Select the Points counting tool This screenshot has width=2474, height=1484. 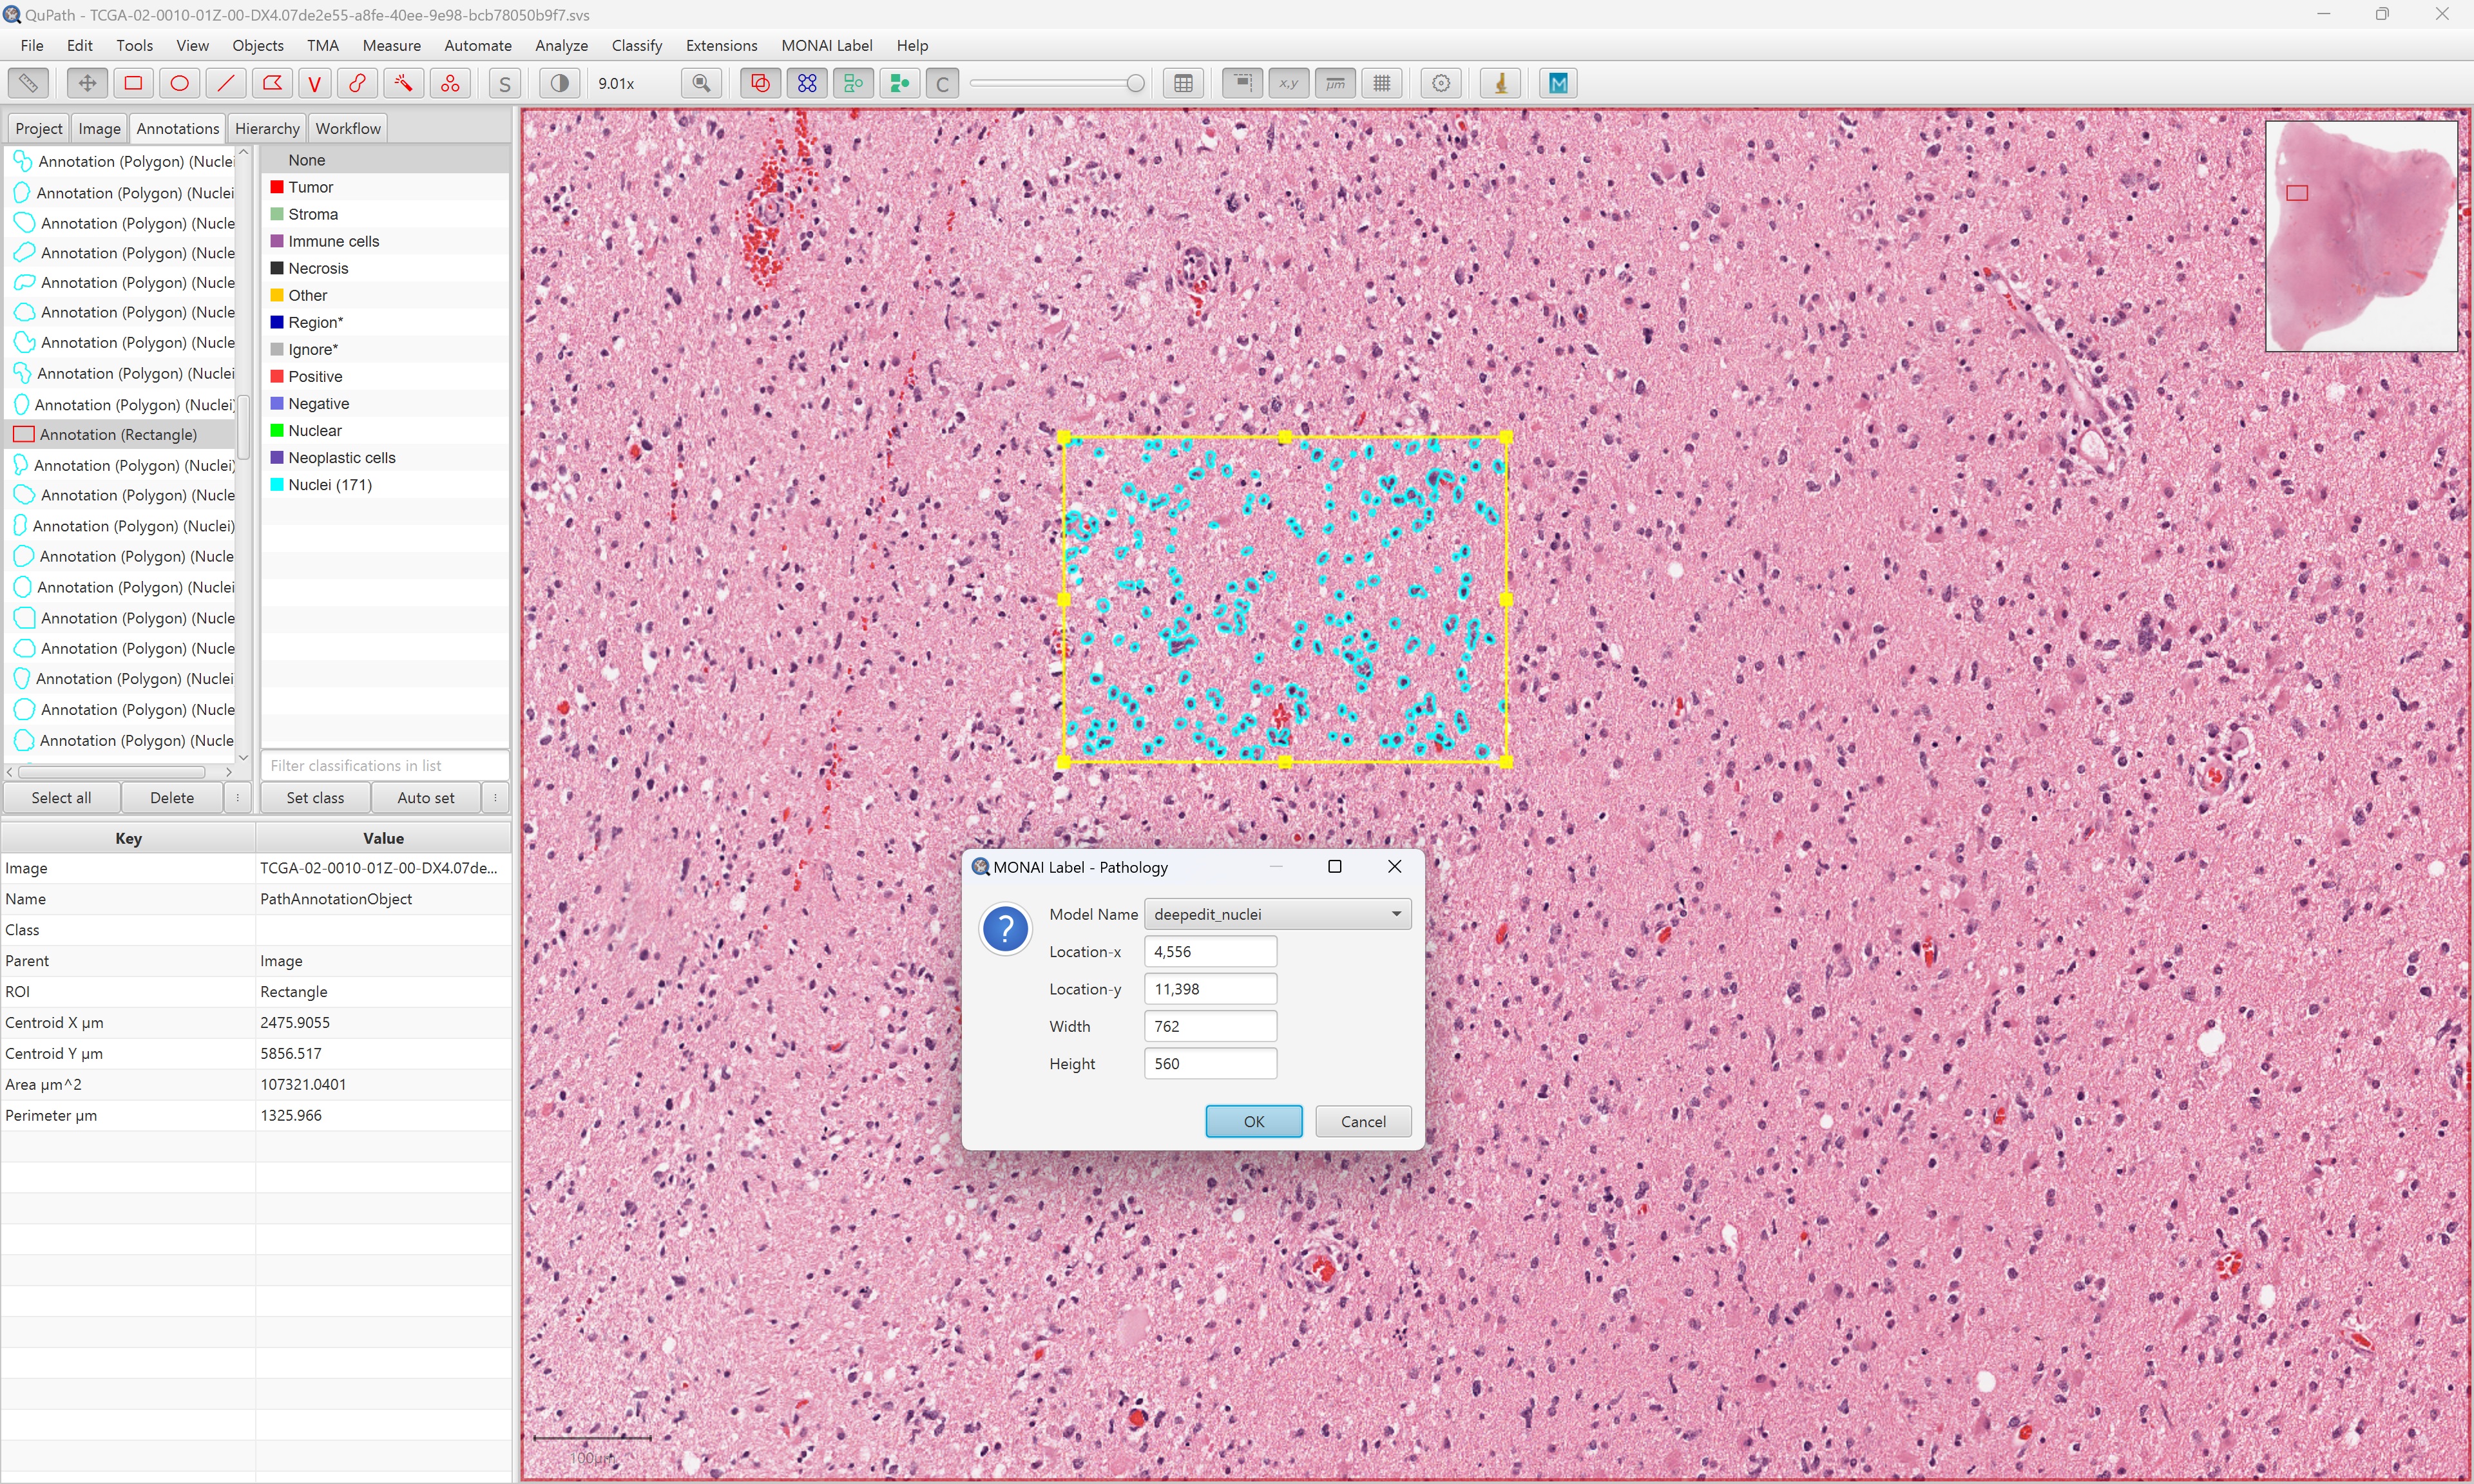(x=450, y=83)
